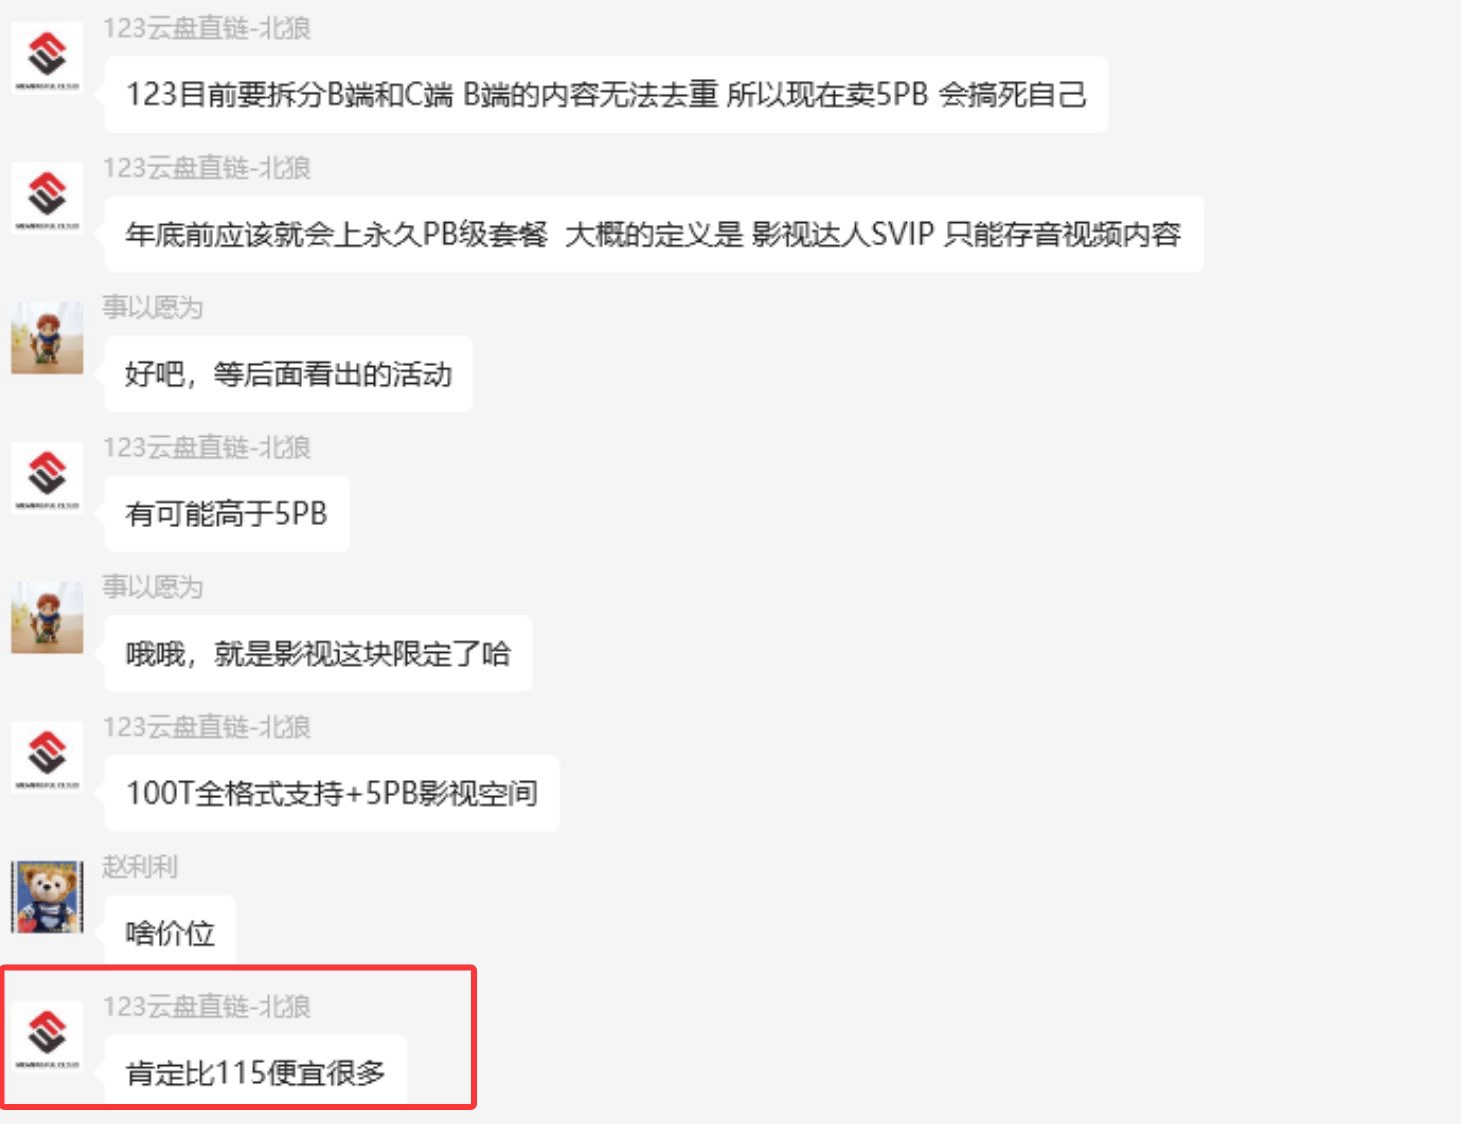This screenshot has height=1124, width=1461.
Task: Click the '肯定比115便宜很多' message bubble
Action: 256,1072
